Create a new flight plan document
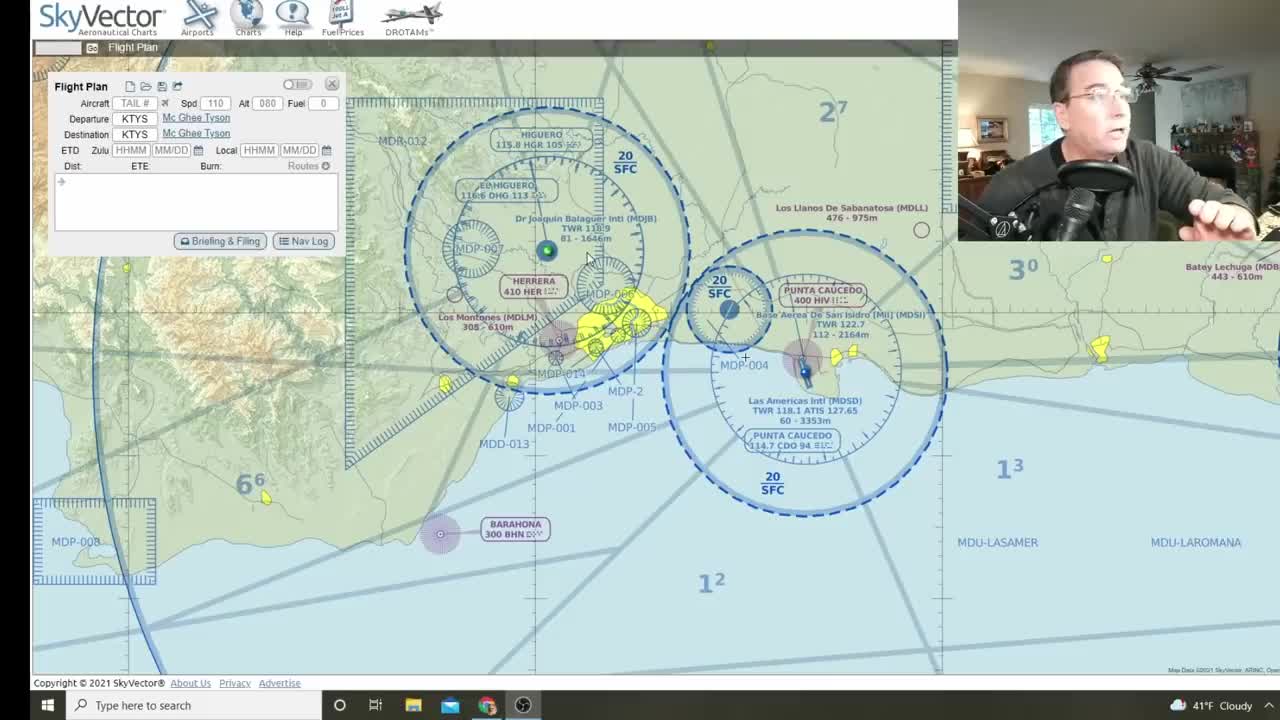Viewport: 1280px width, 720px height. pos(130,87)
